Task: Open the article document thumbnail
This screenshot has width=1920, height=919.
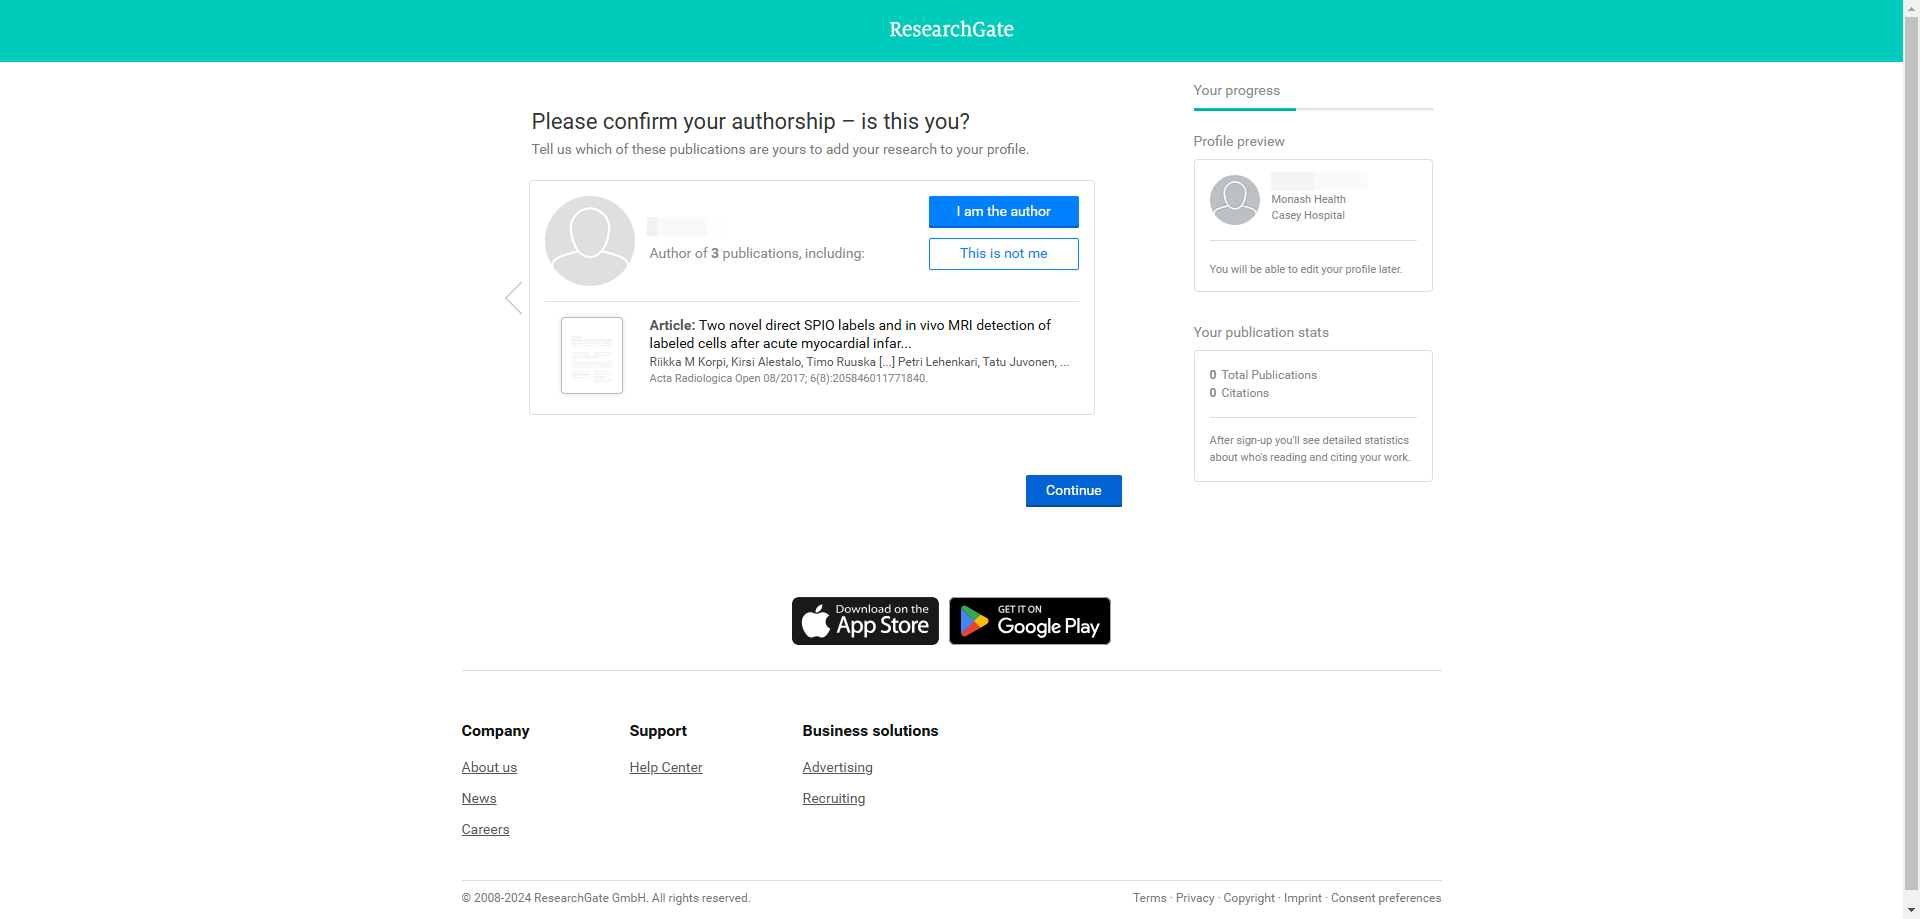Action: 592,355
